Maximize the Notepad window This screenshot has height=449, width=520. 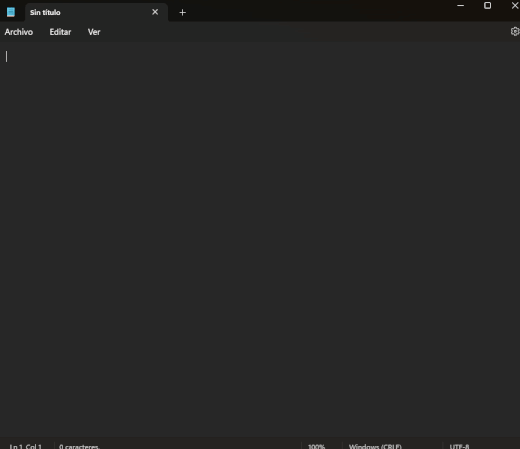487,5
